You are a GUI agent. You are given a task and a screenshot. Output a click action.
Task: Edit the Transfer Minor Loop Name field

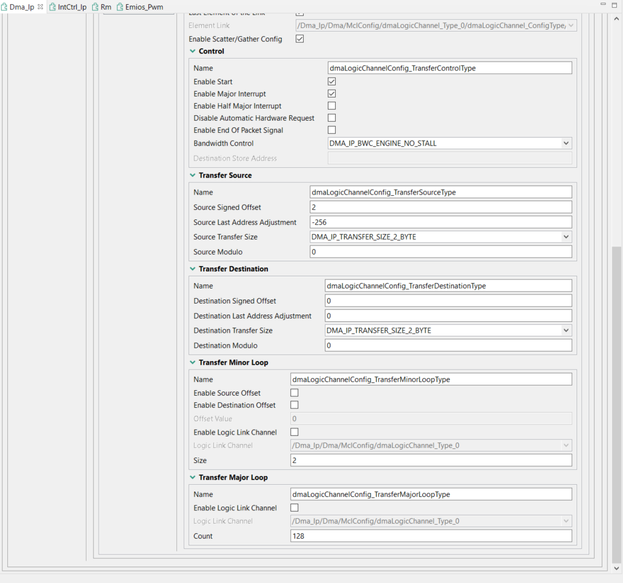coord(431,380)
